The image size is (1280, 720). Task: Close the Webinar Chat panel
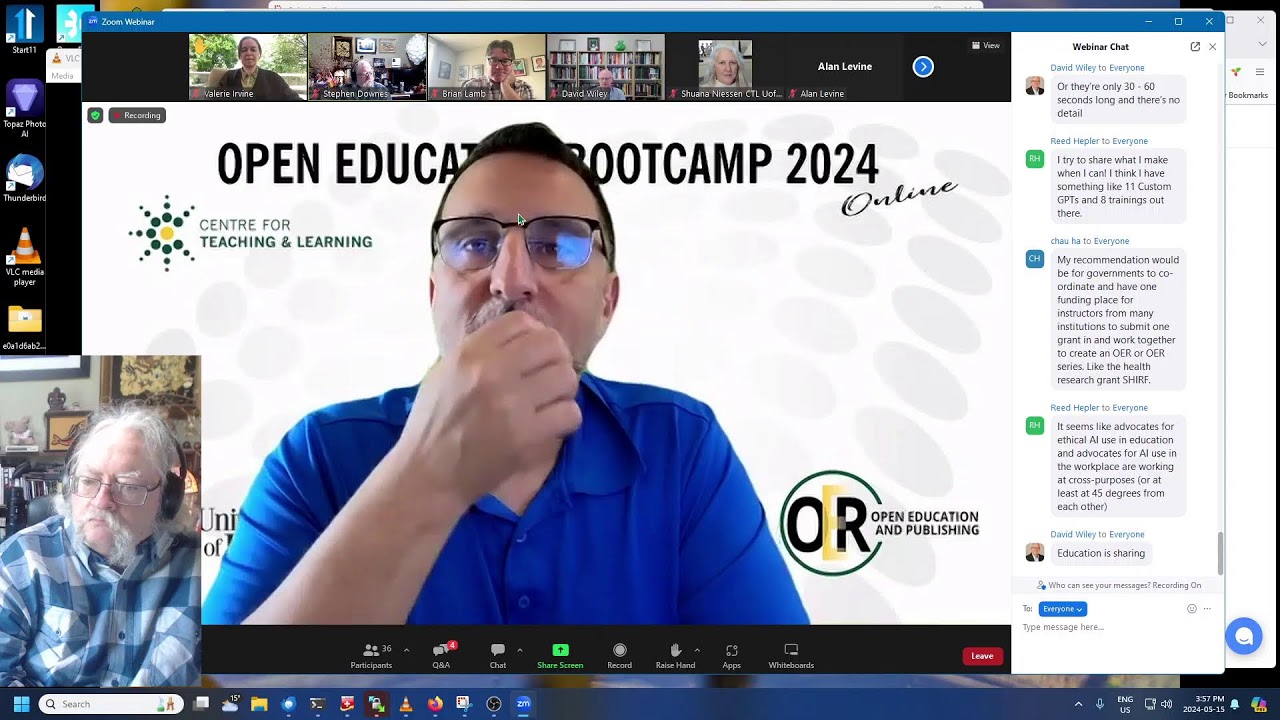coord(1213,47)
